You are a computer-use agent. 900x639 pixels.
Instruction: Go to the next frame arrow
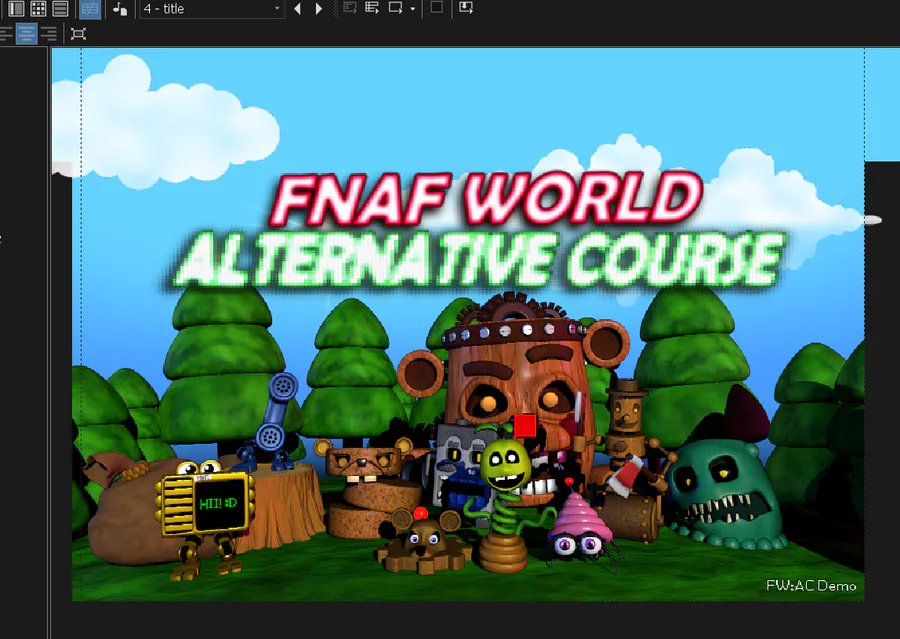coord(319,8)
